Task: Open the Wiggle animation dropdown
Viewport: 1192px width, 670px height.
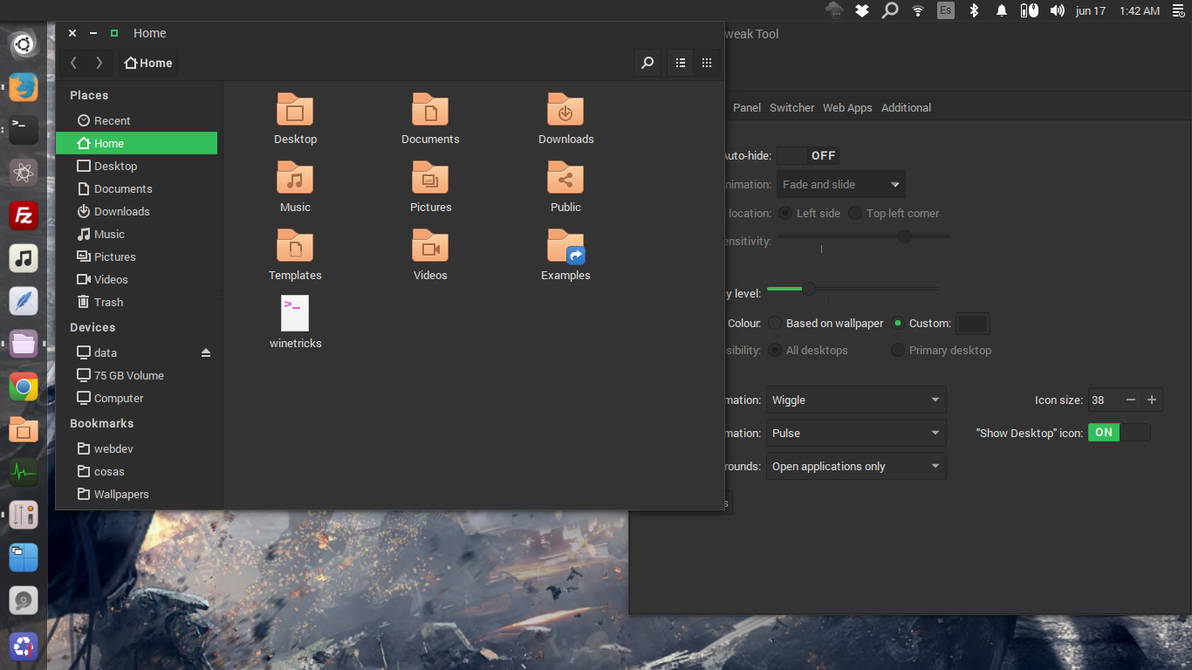Action: (855, 400)
